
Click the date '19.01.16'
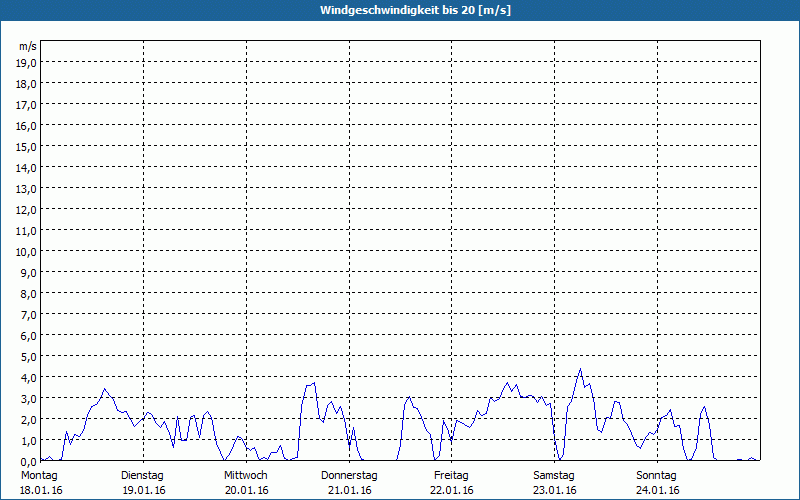tap(144, 491)
